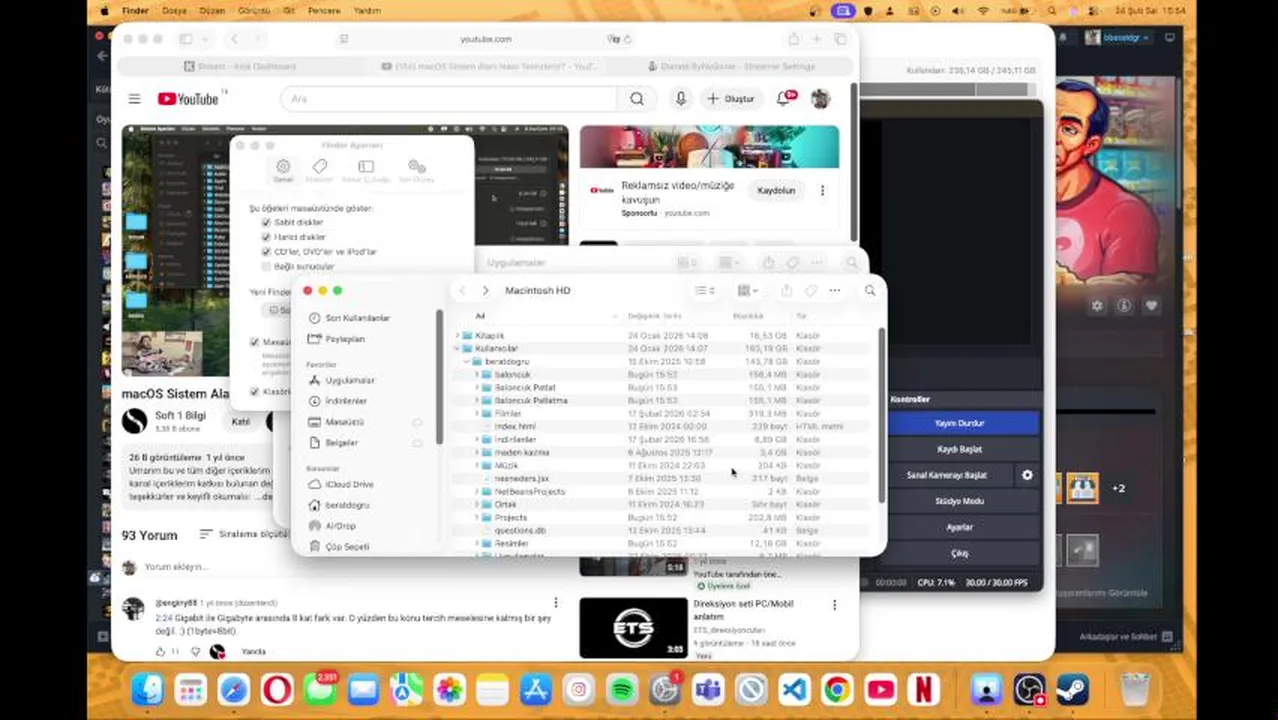The width and height of the screenshot is (1278, 720).
Task: Open App Store from Dock
Action: [x=536, y=690]
